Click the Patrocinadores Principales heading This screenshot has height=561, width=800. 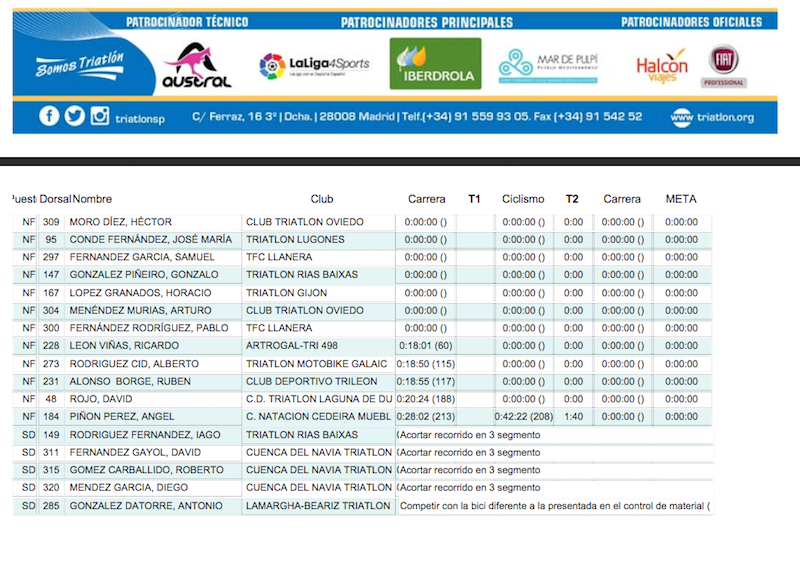[x=427, y=22]
